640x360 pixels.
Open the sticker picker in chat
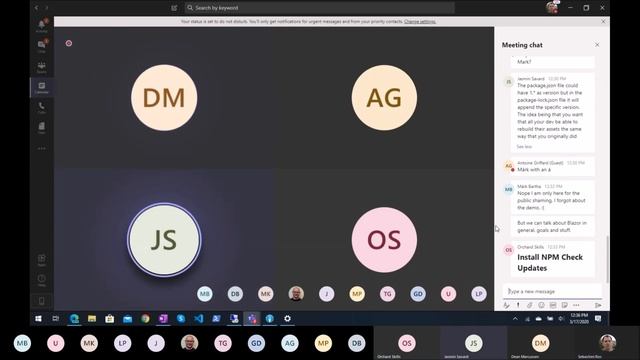coord(564,305)
